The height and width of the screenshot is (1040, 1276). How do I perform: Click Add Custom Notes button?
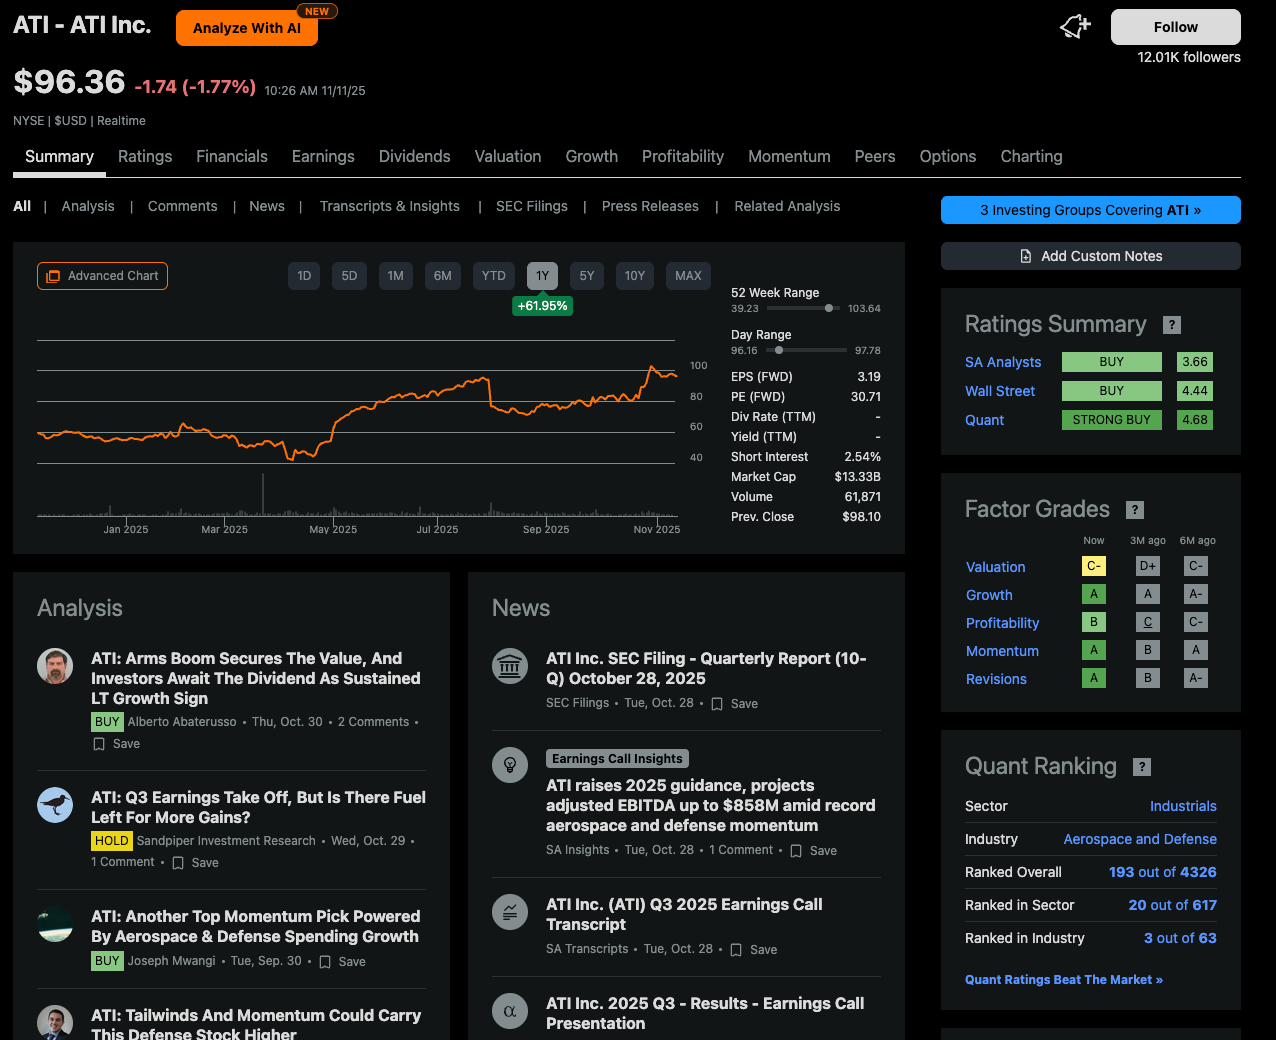[1091, 256]
